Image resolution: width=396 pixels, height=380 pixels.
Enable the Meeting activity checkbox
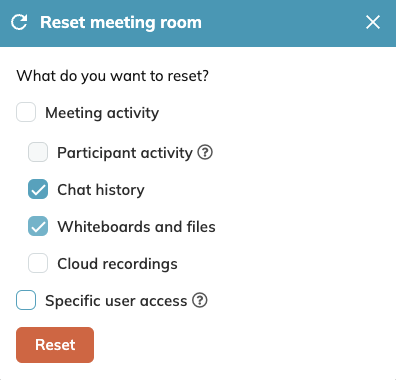(26, 112)
